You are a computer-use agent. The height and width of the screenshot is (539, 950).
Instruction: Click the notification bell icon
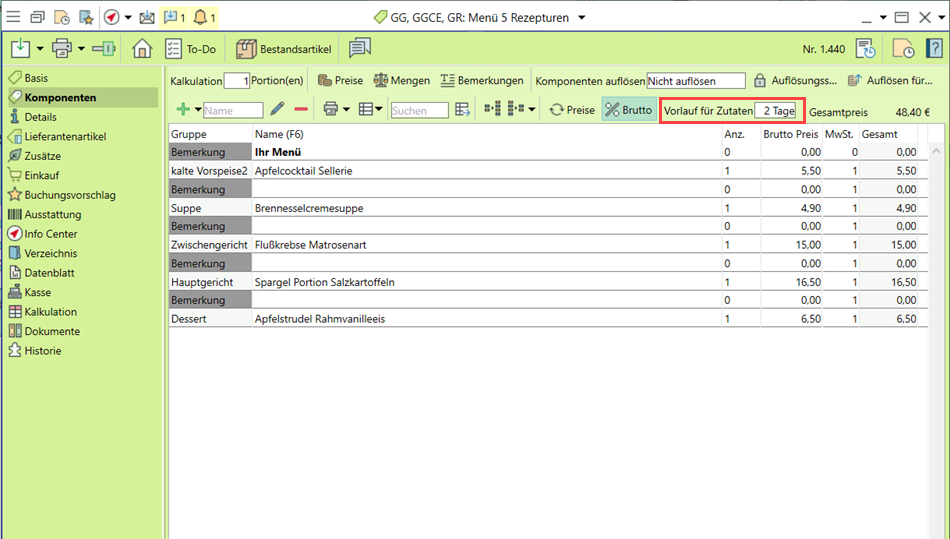pos(200,17)
